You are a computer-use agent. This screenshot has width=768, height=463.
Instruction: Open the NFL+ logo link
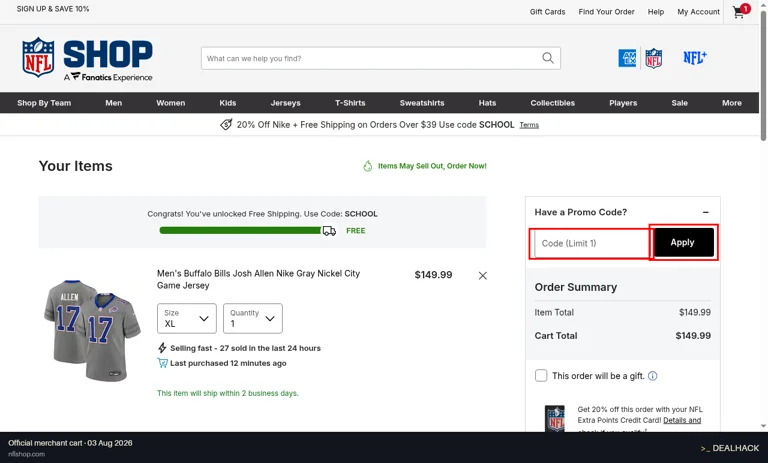695,58
